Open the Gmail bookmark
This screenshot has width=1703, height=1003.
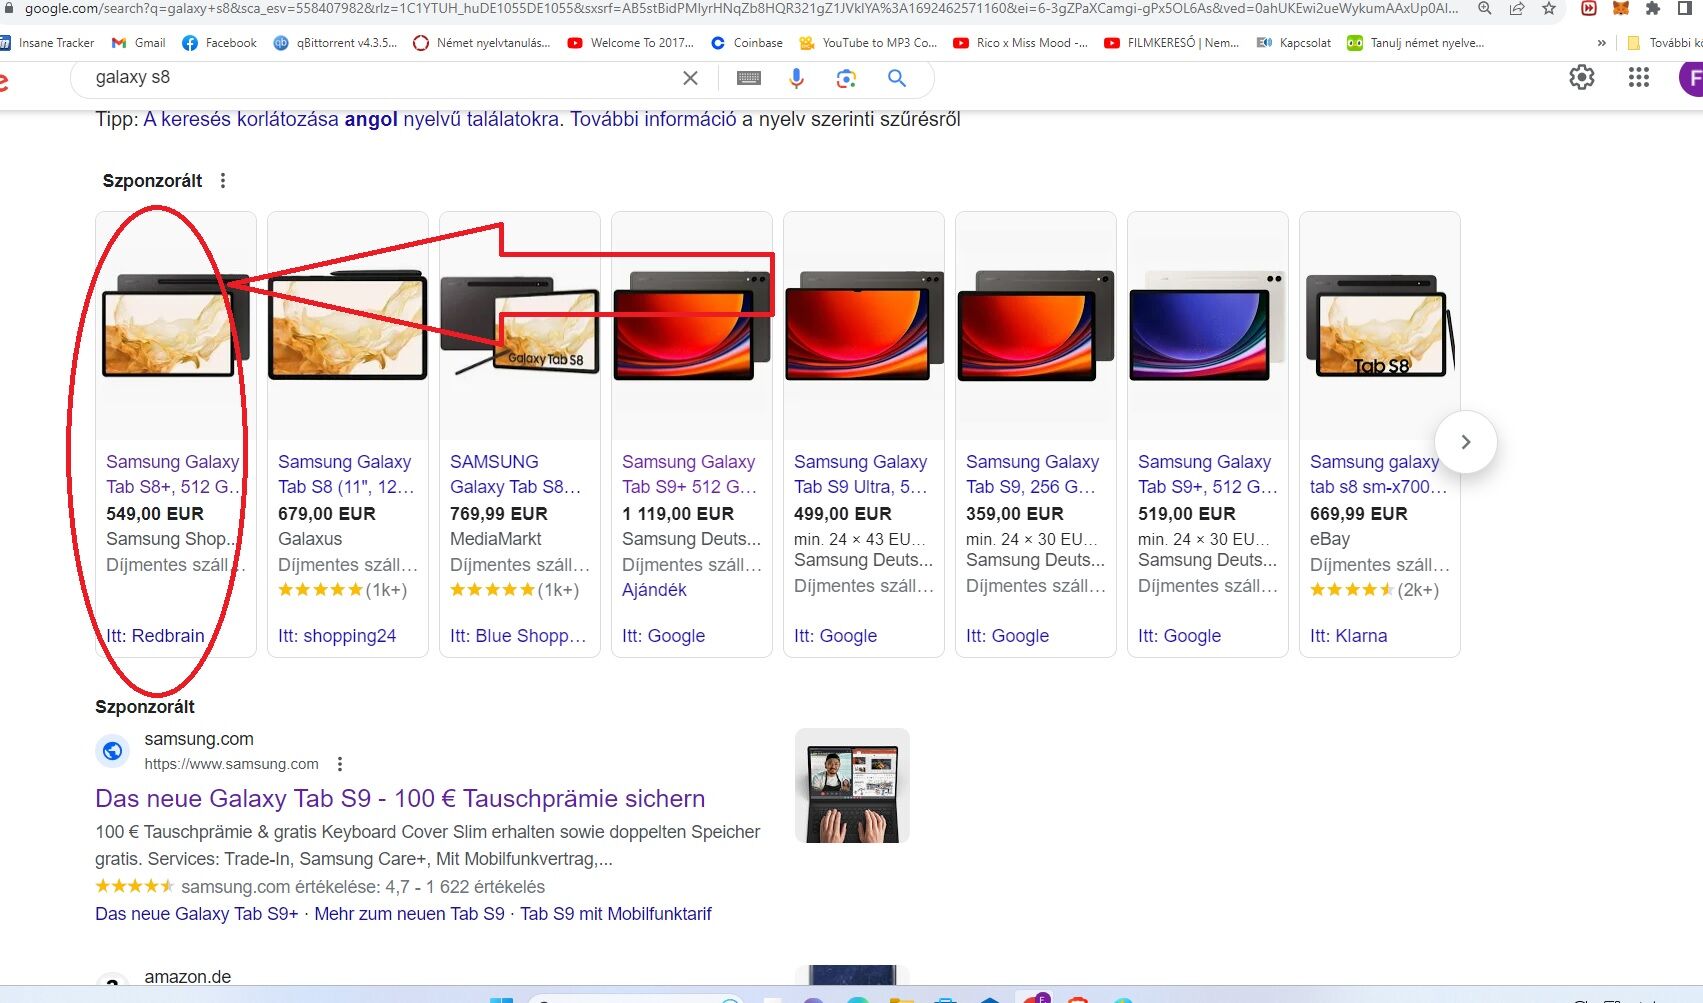139,43
